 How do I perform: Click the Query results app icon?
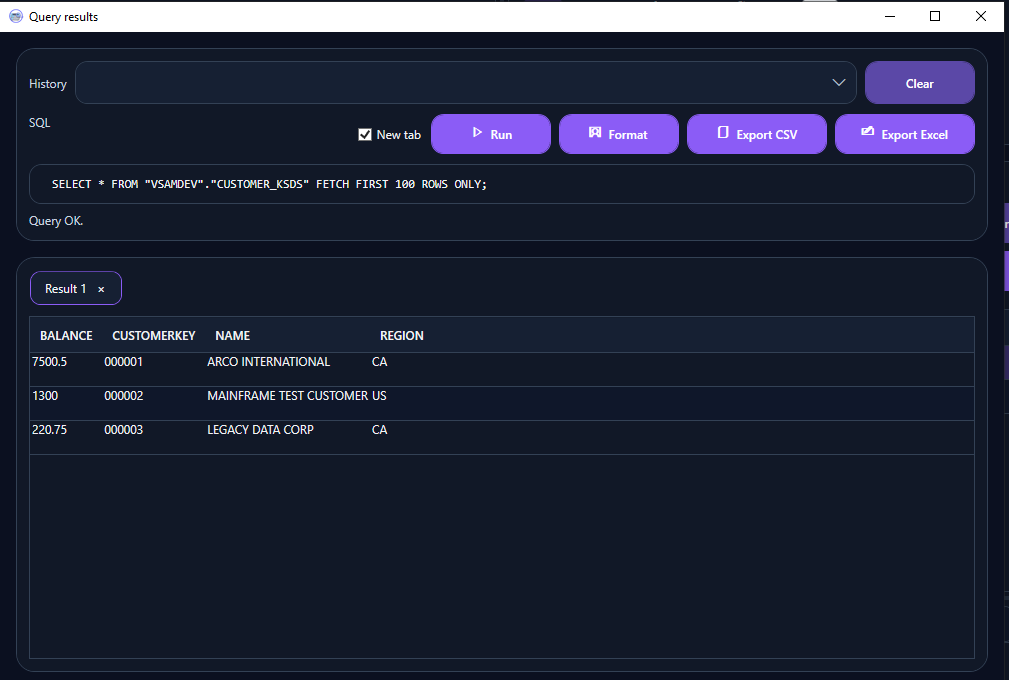(x=15, y=16)
